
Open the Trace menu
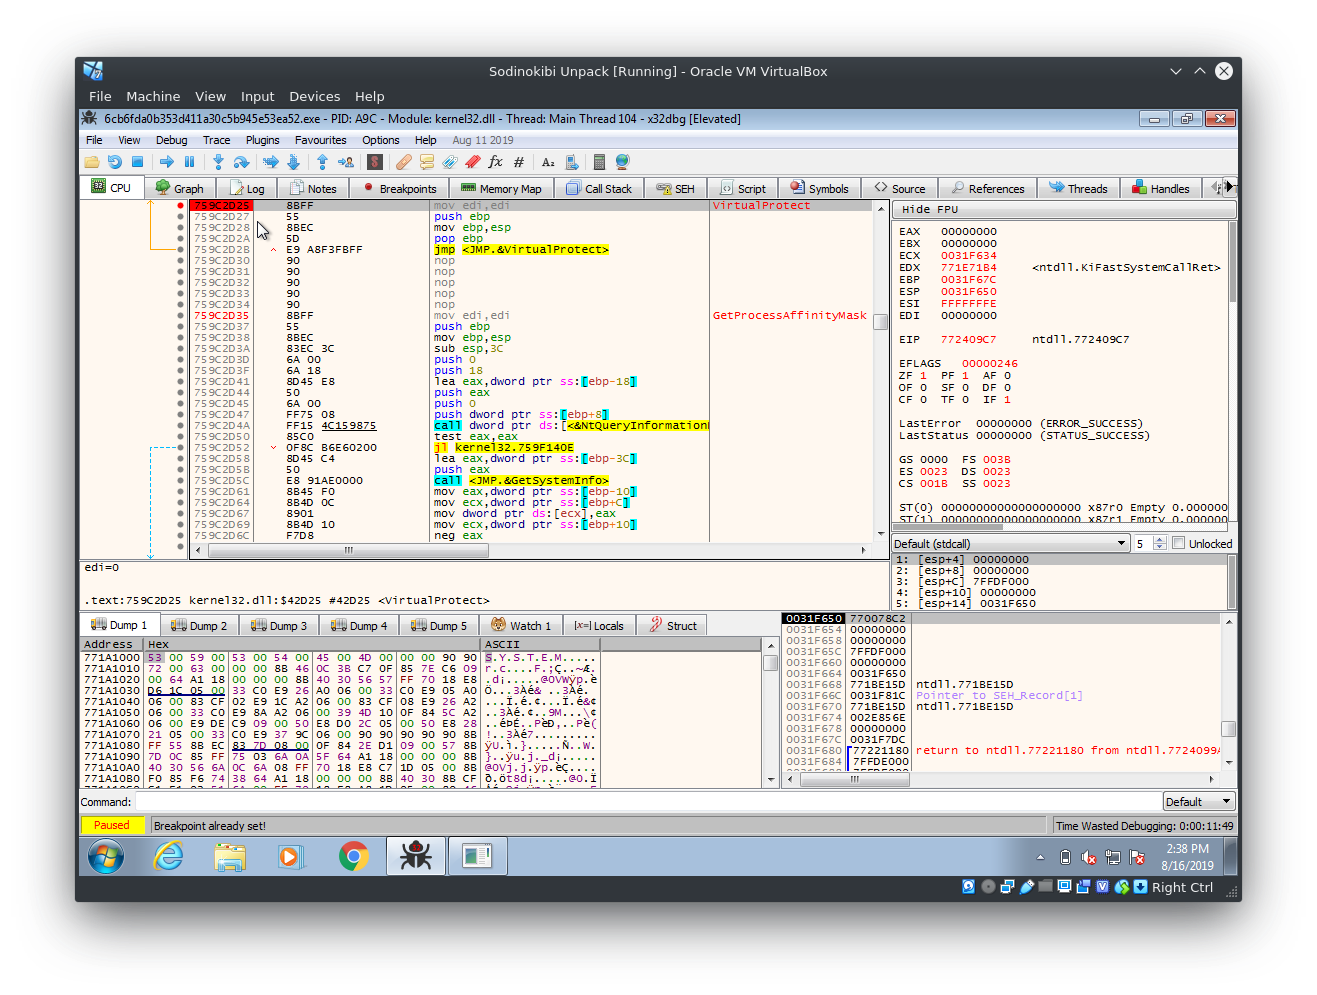tap(216, 140)
